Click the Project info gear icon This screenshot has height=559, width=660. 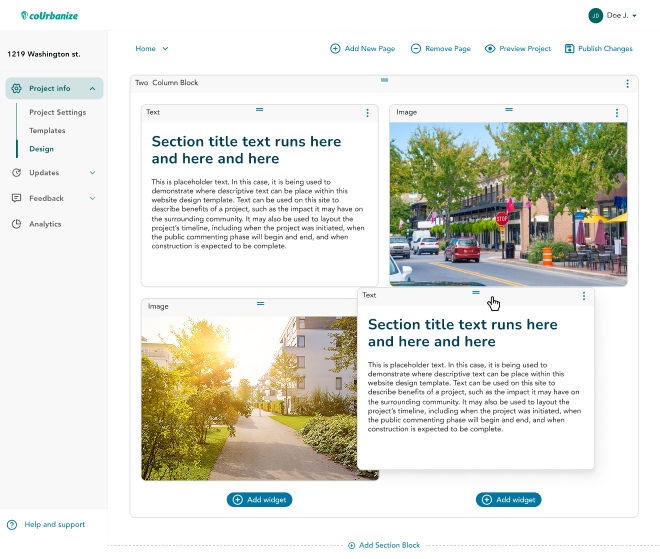(16, 88)
